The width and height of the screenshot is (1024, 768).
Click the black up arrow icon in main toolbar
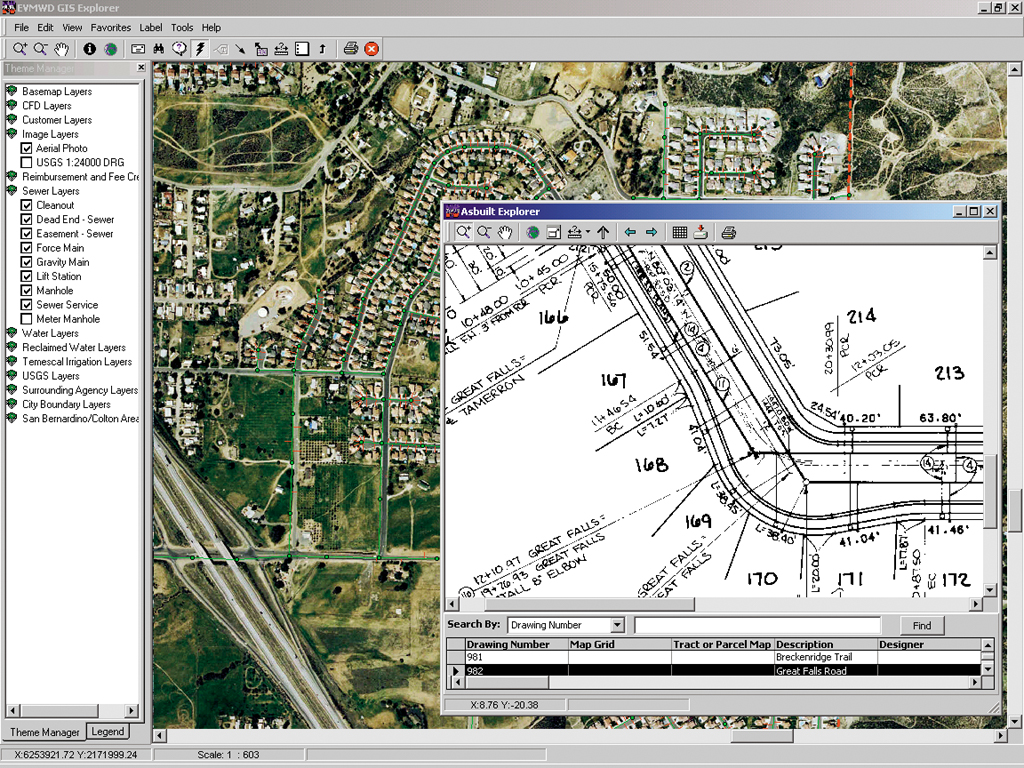[323, 48]
